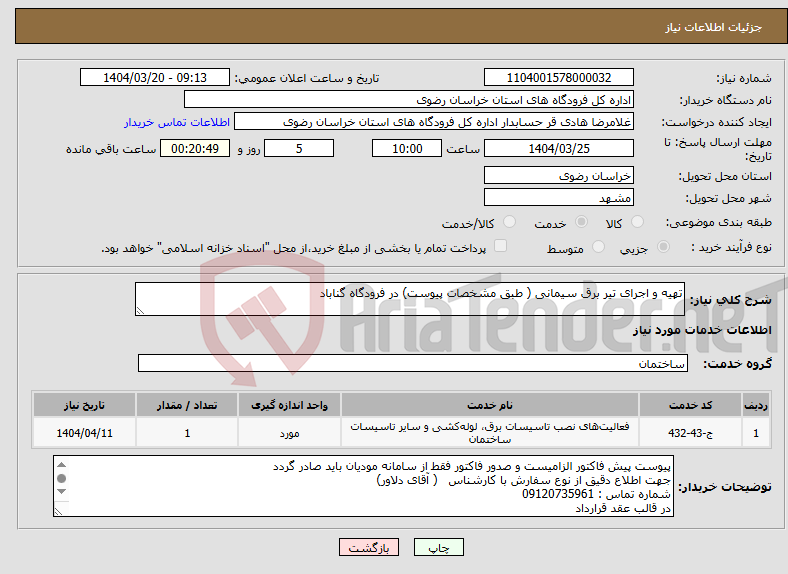Click the down arrow in buyer notes scrollbar
This screenshot has height=574, width=788.
click(61, 492)
